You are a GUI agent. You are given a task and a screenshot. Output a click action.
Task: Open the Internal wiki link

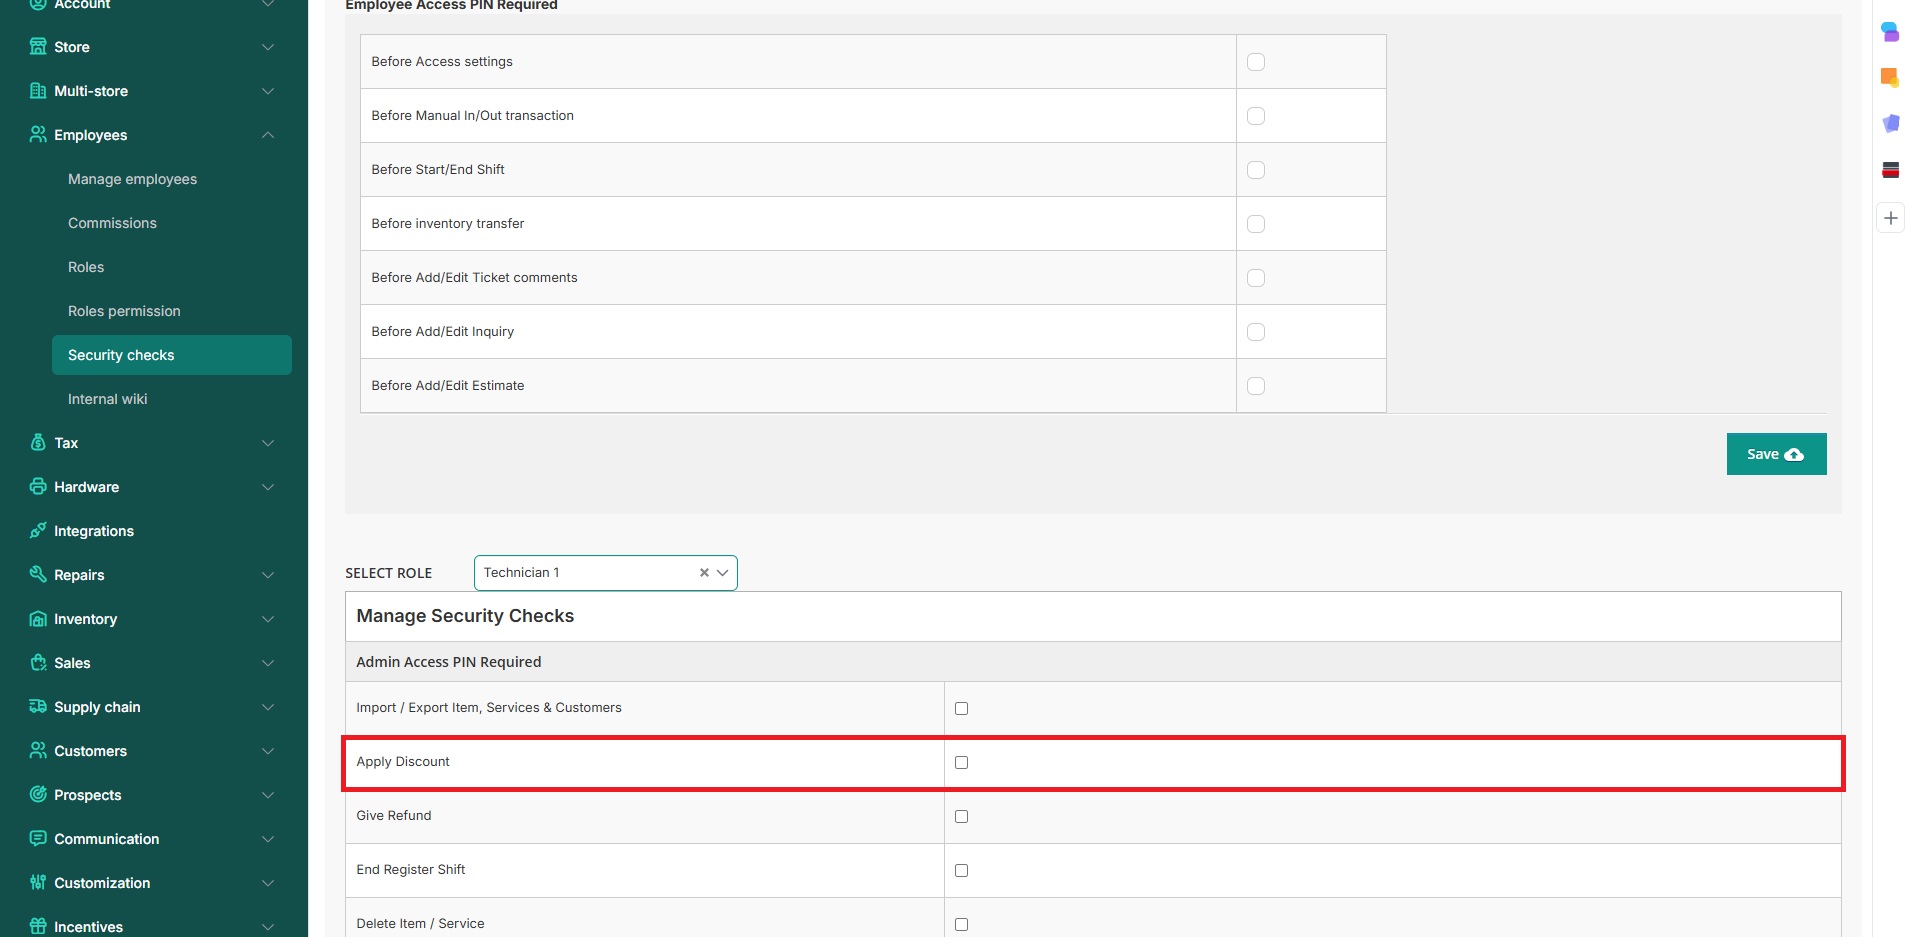(x=107, y=399)
